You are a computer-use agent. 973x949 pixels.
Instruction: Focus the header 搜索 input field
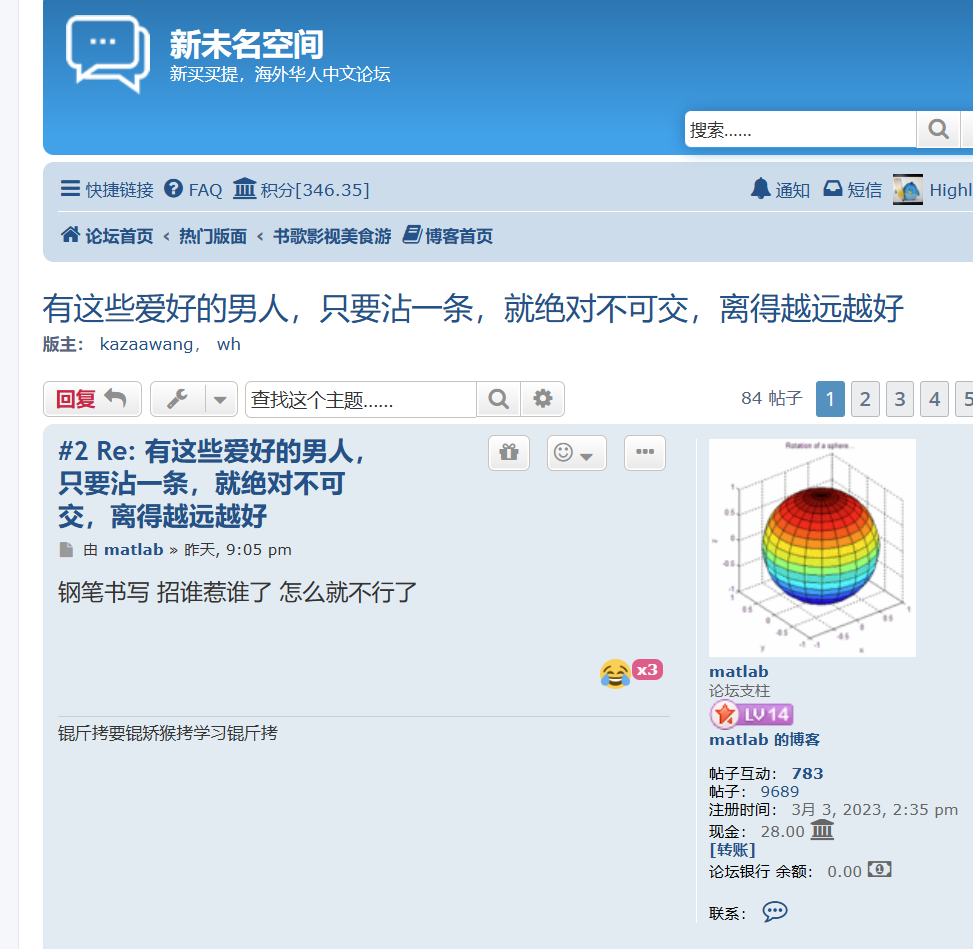(800, 129)
